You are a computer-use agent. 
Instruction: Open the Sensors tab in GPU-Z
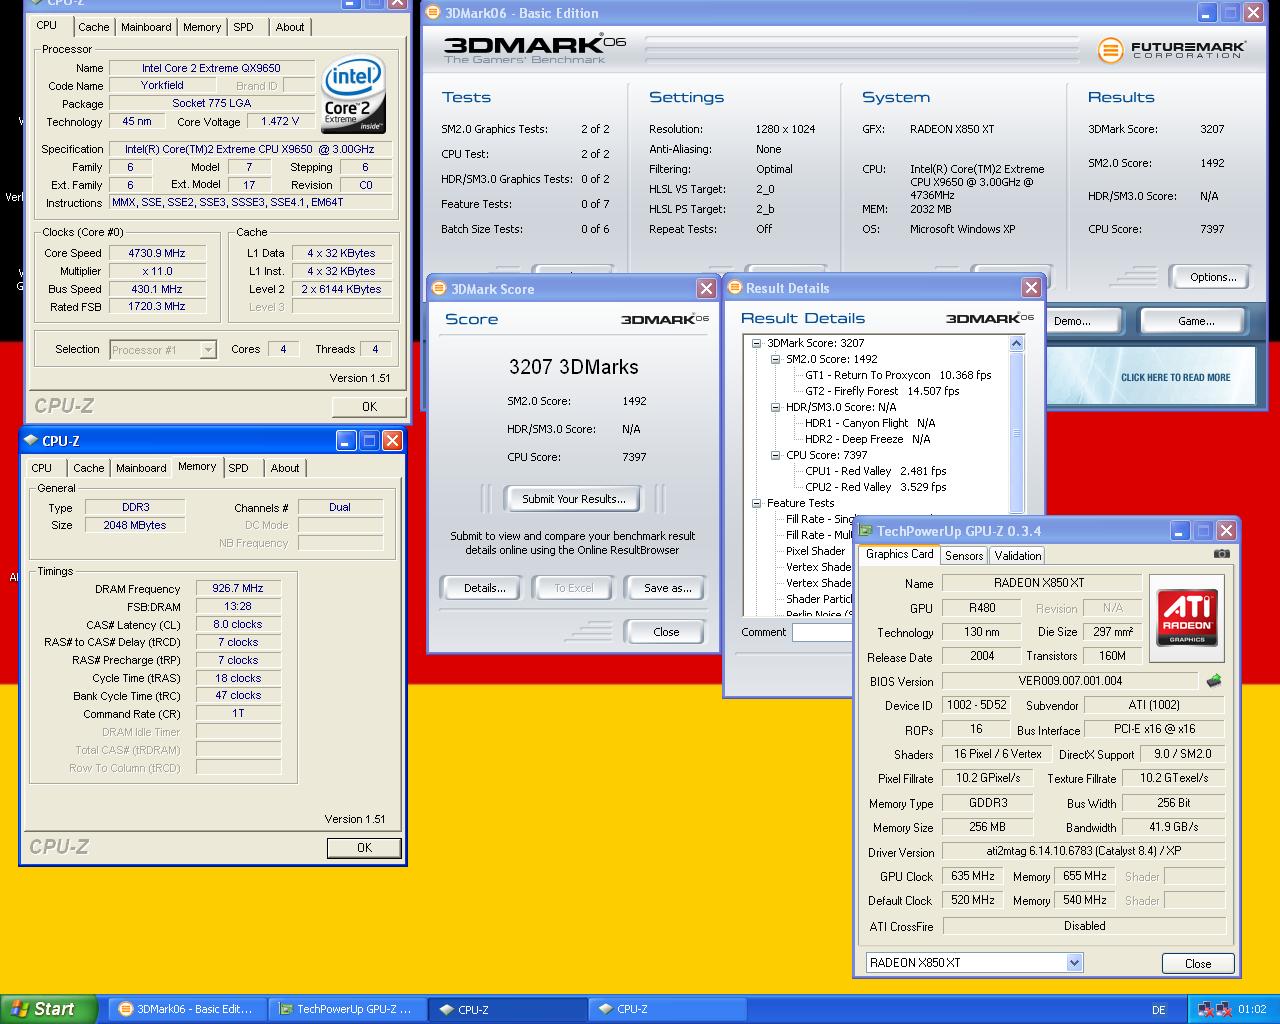tap(964, 555)
